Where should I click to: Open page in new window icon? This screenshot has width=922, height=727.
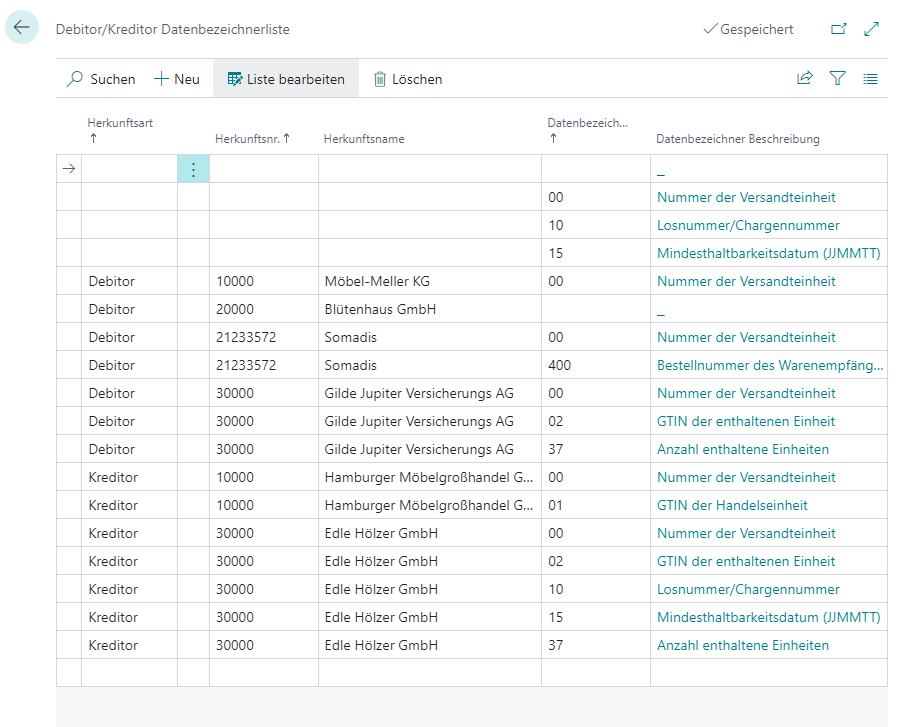coord(839,30)
